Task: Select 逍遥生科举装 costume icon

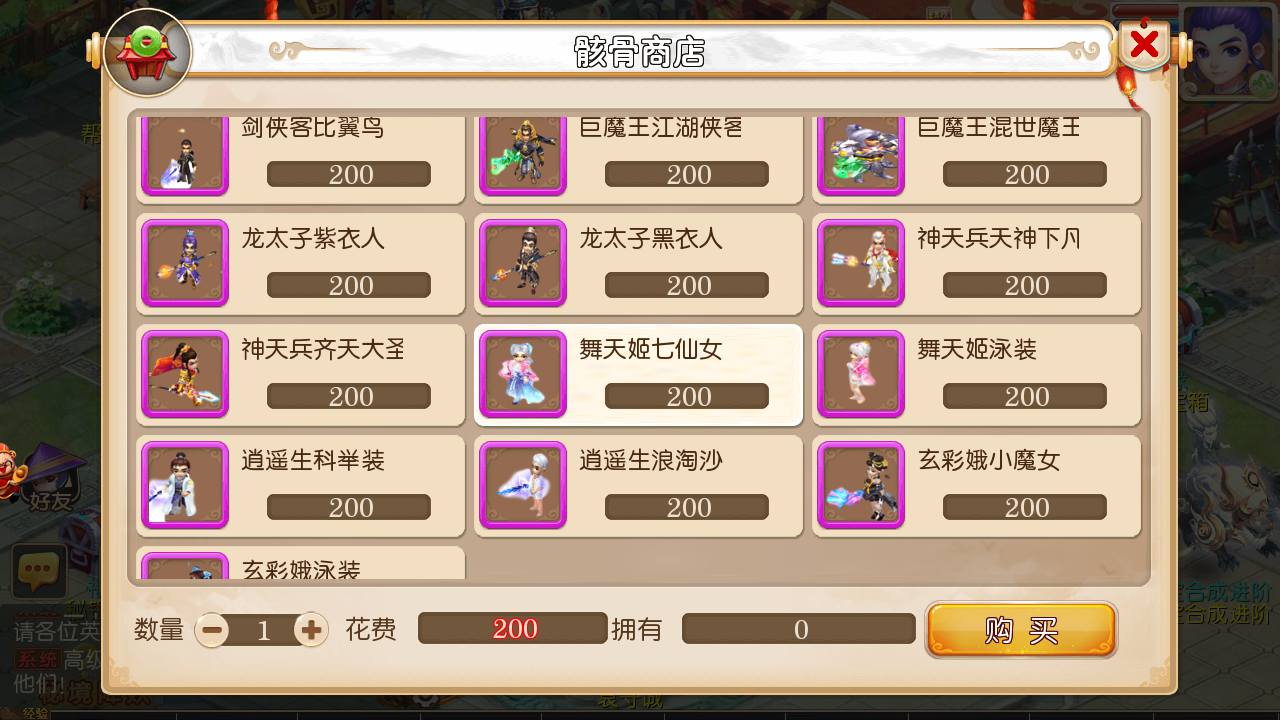Action: point(185,485)
